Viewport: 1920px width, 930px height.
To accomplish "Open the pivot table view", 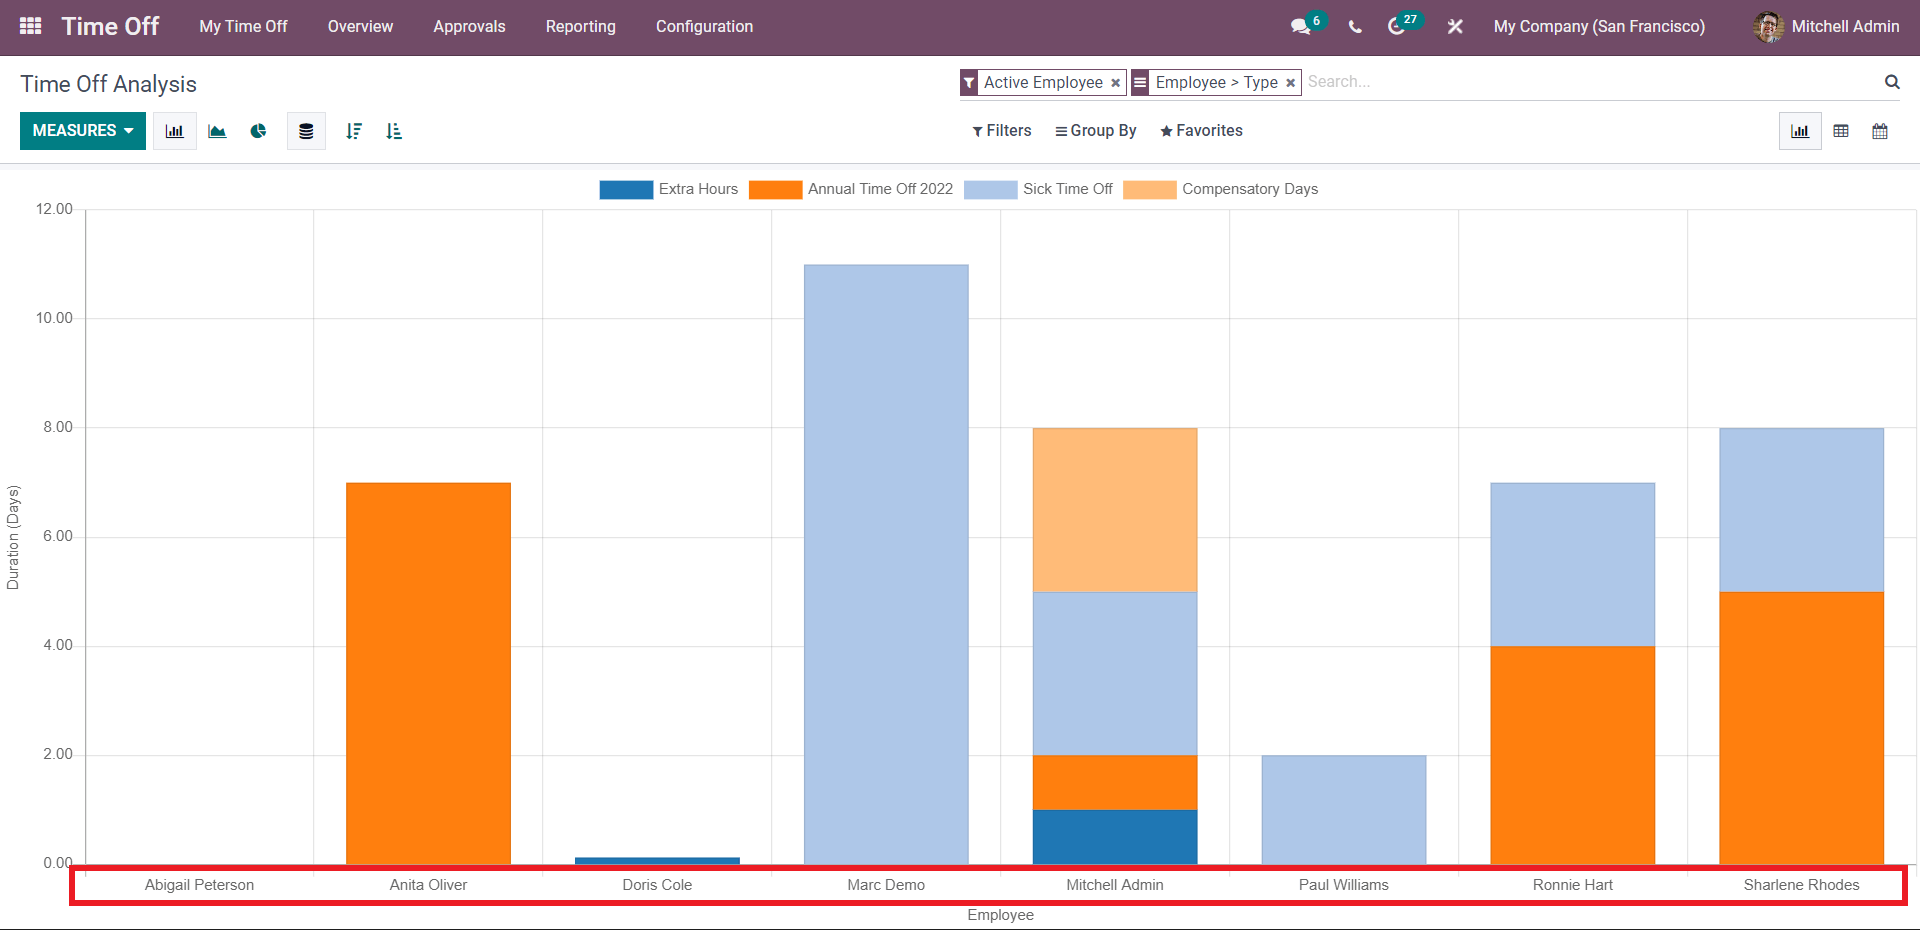I will tap(1841, 131).
